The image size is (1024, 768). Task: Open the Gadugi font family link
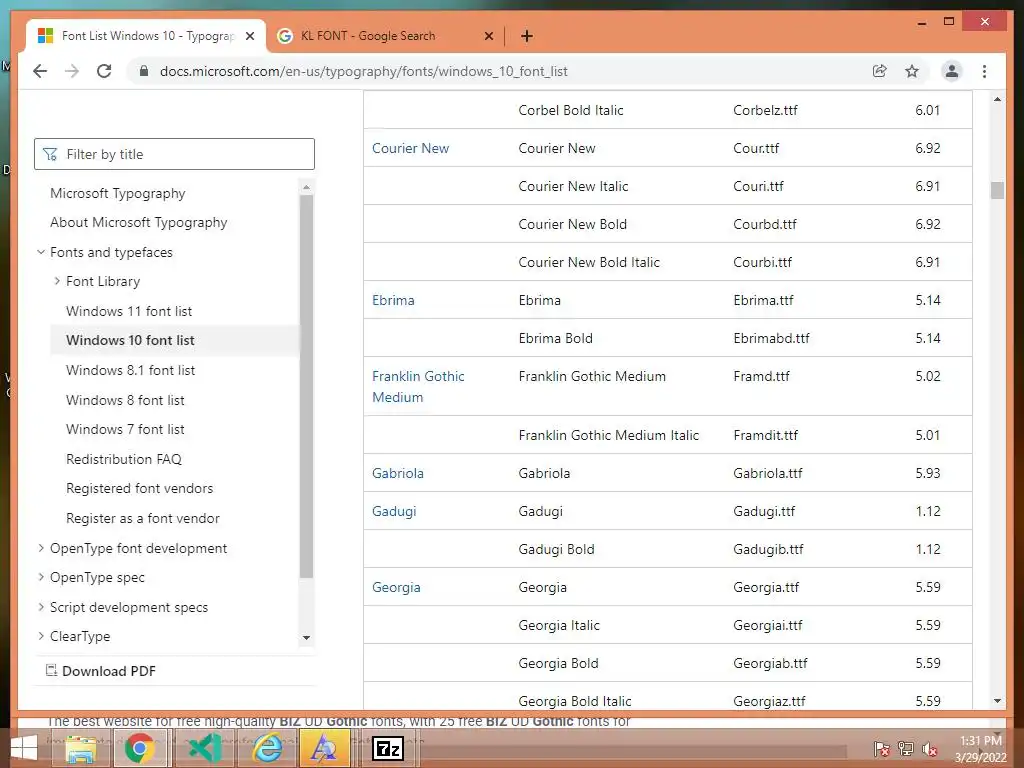[x=394, y=511]
